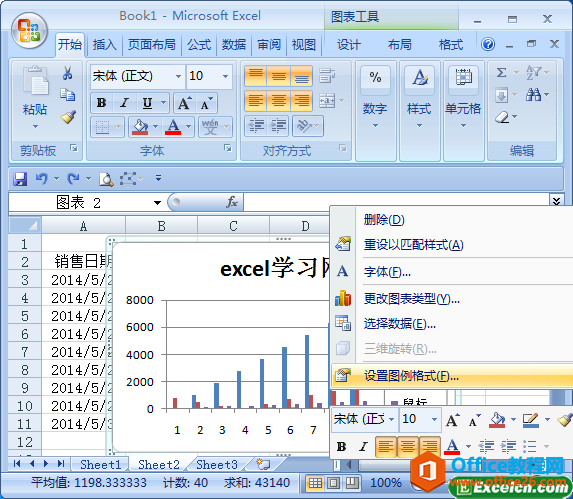573x499 pixels.
Task: Click the Redo arrow icon
Action: click(74, 179)
